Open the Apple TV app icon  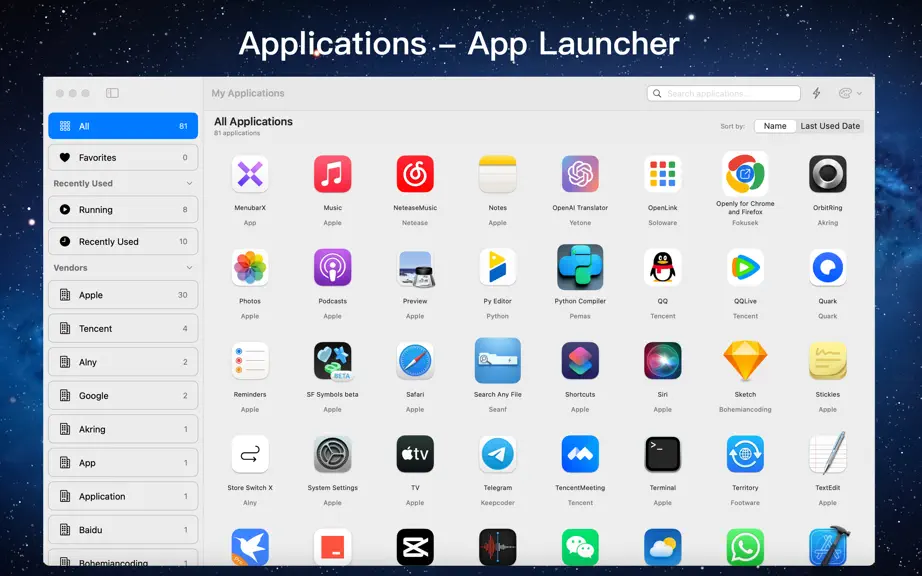(x=415, y=454)
